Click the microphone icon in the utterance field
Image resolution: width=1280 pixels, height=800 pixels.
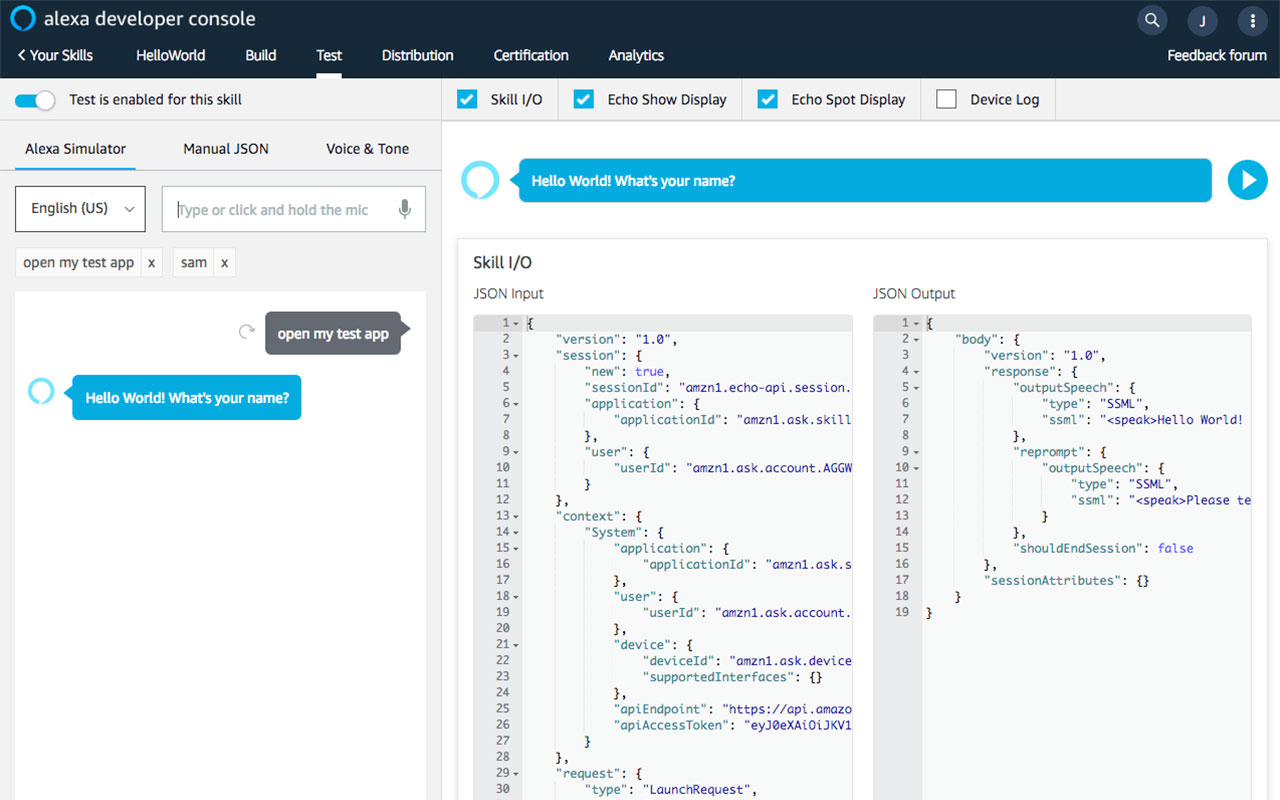(x=404, y=209)
